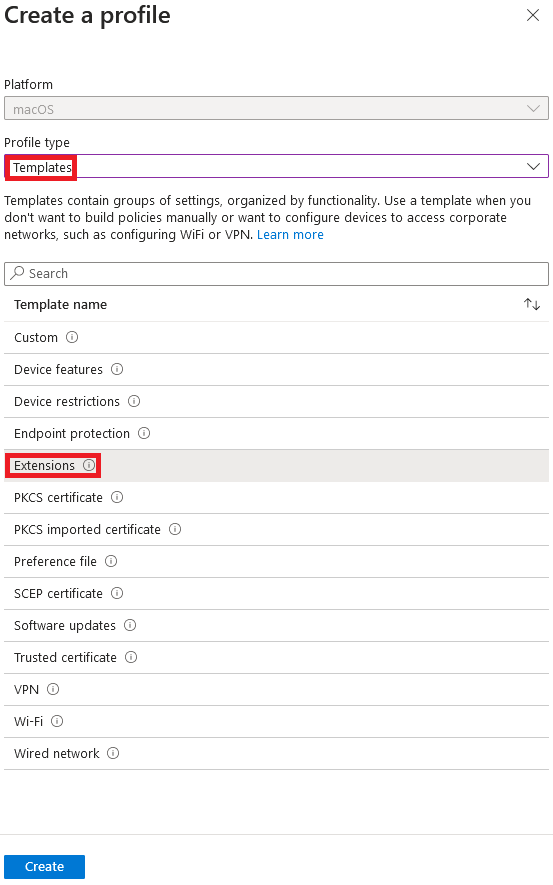Click info icon beside Extensions template
Image resolution: width=553 pixels, height=885 pixels.
(x=89, y=465)
